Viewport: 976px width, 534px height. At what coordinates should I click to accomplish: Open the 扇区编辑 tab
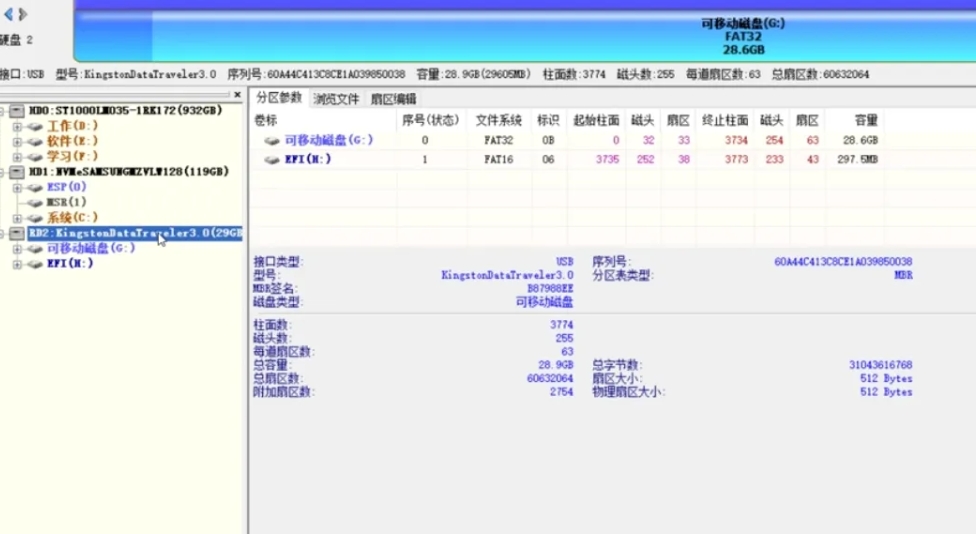[x=393, y=99]
